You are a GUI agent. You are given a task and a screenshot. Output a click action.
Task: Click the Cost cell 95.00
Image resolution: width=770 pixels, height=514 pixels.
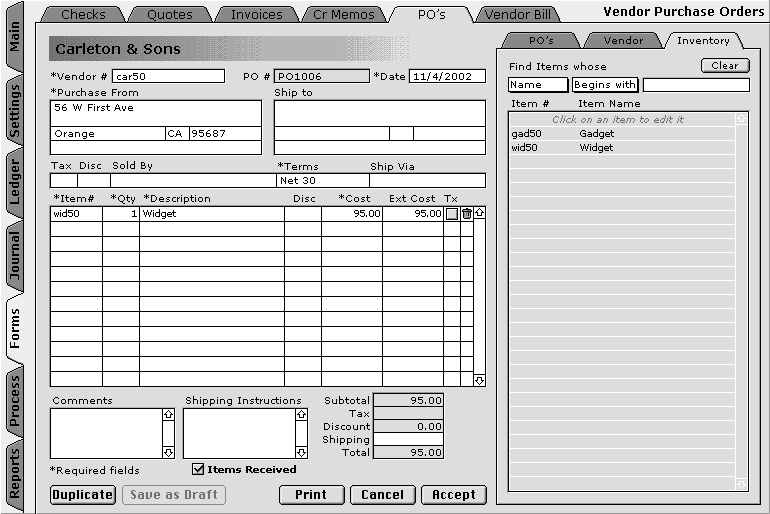tap(352, 214)
